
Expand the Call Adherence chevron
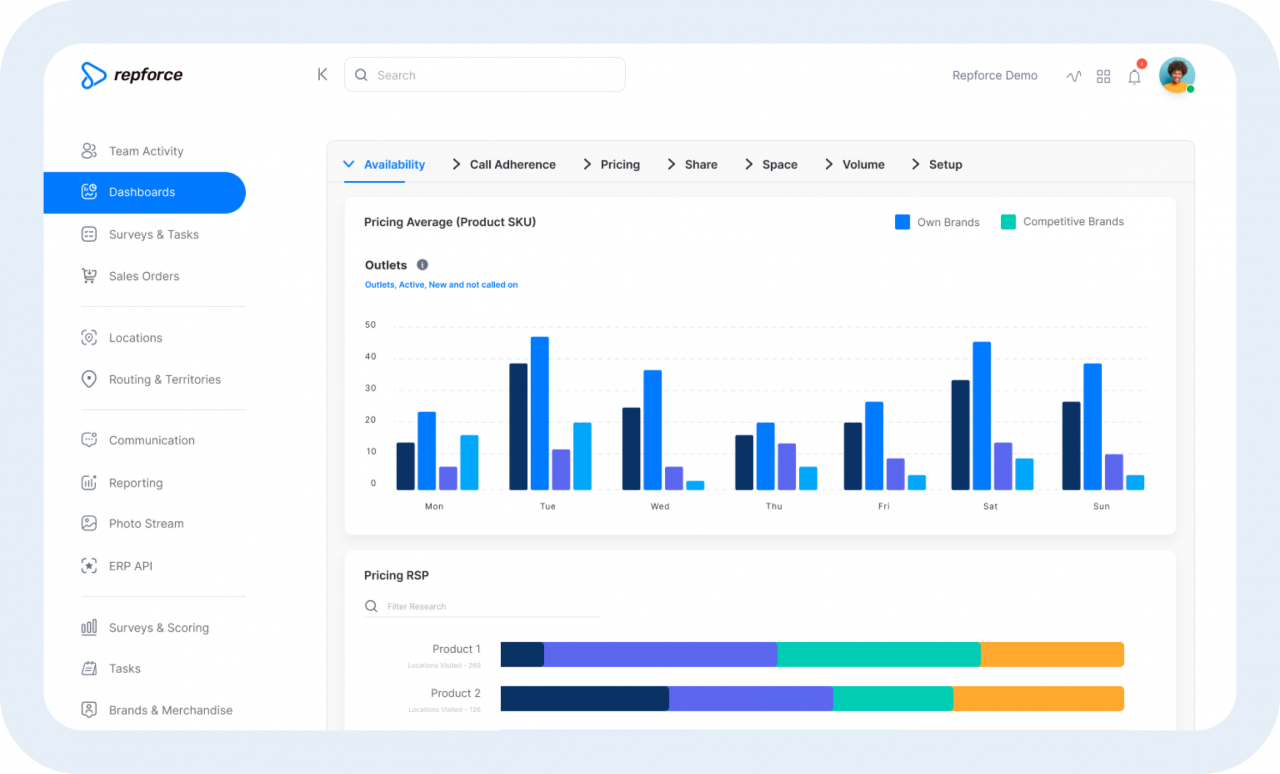455,164
